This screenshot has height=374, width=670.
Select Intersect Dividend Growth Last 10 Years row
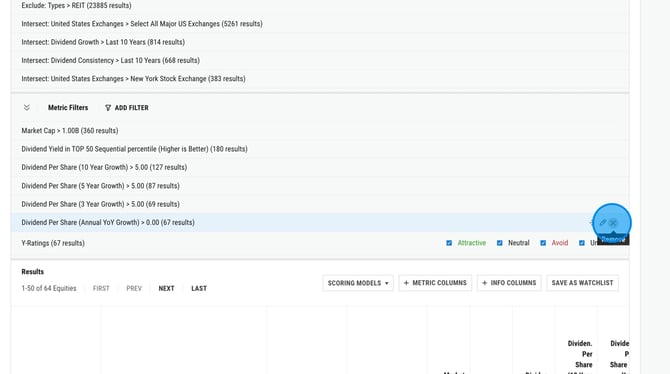(x=320, y=42)
